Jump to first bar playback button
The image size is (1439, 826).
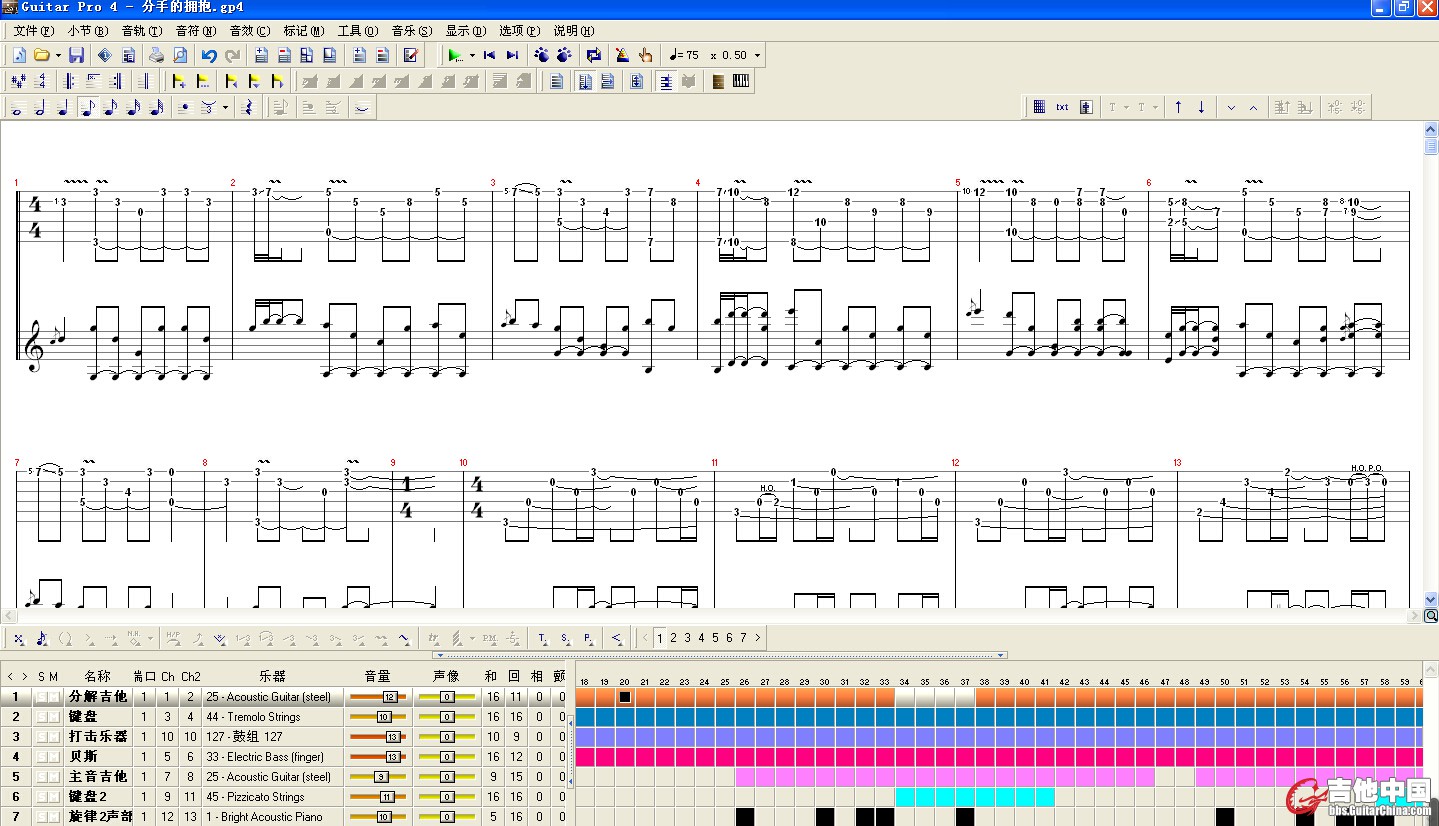(489, 55)
